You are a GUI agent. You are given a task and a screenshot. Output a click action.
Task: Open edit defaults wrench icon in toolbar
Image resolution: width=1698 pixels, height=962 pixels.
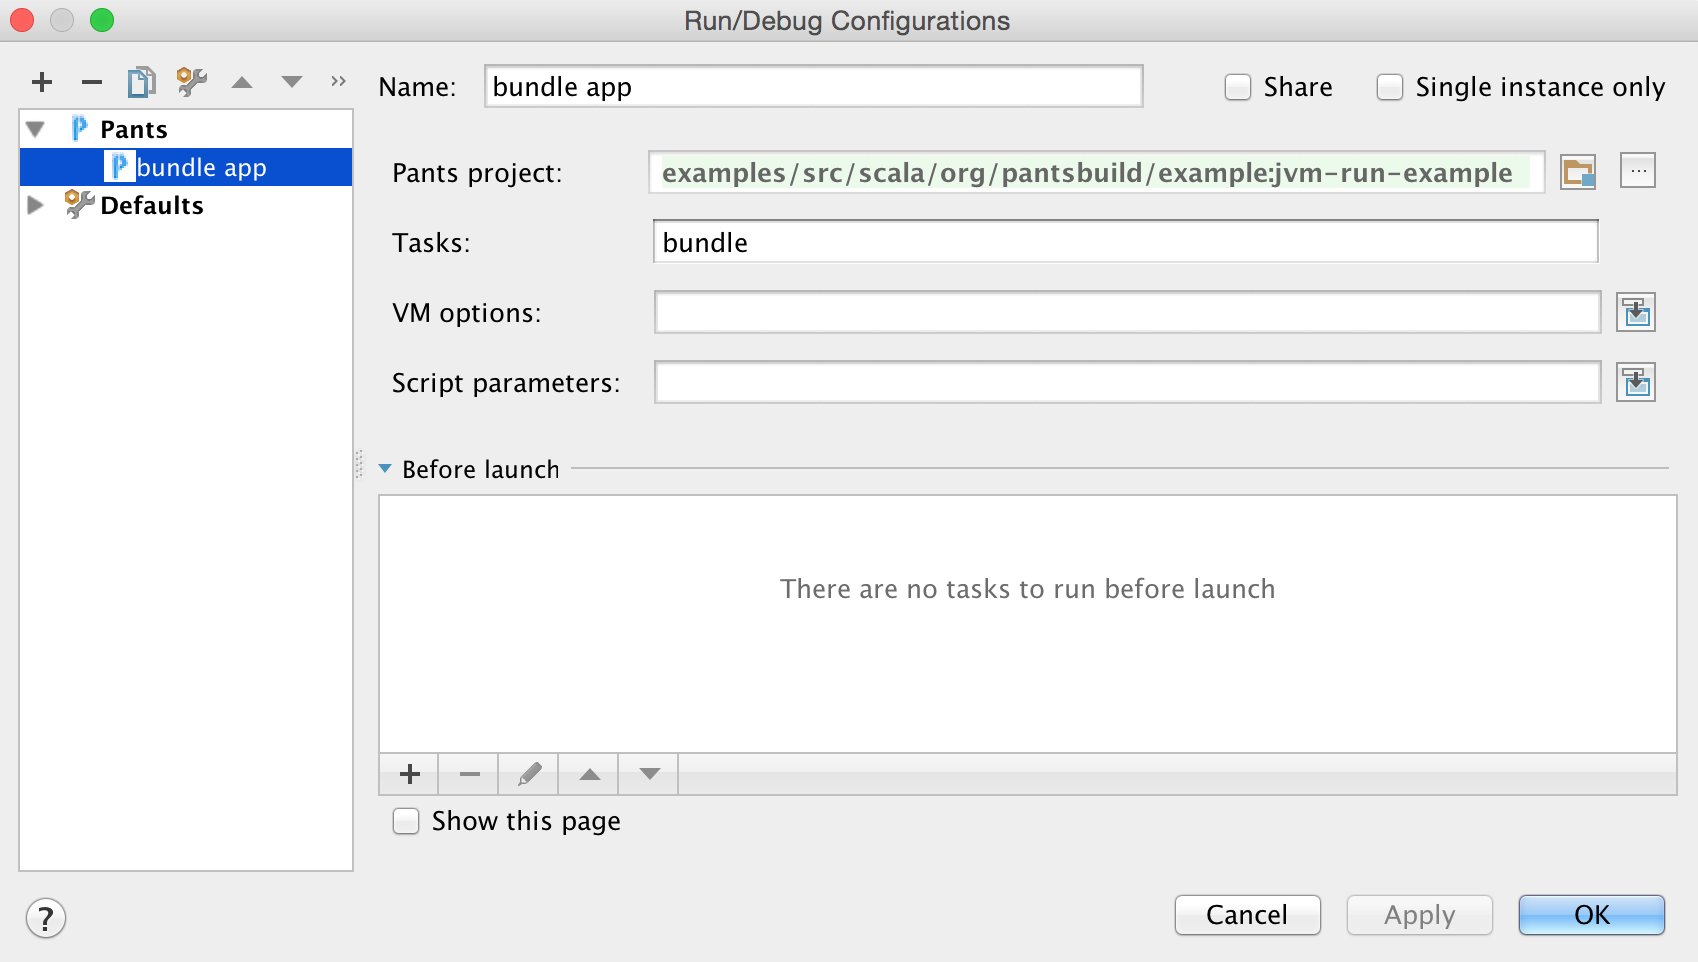coord(191,82)
